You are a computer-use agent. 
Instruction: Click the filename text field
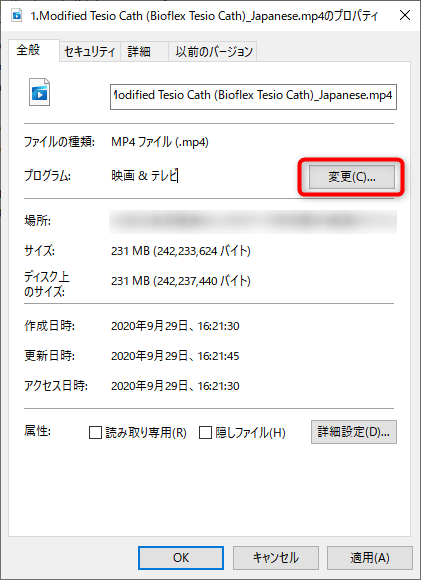pos(253,97)
